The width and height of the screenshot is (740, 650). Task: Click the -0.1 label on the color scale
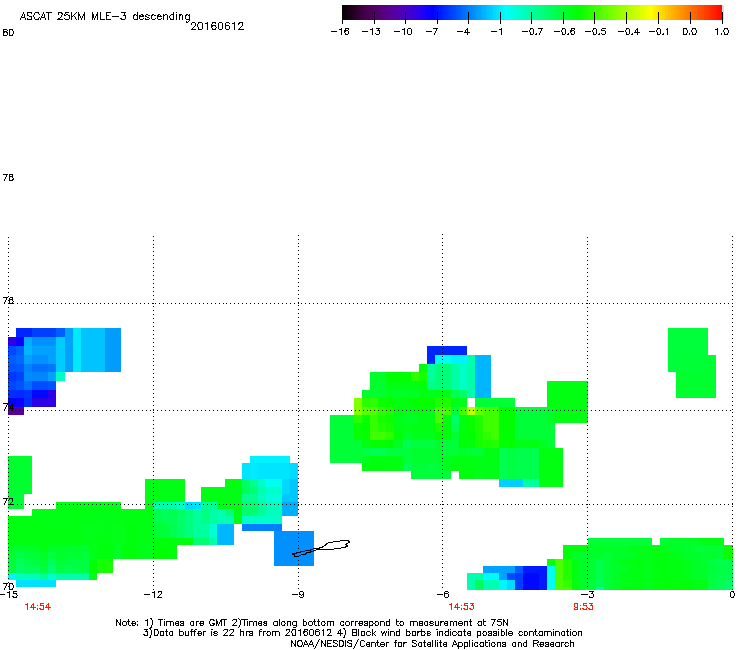tap(658, 32)
